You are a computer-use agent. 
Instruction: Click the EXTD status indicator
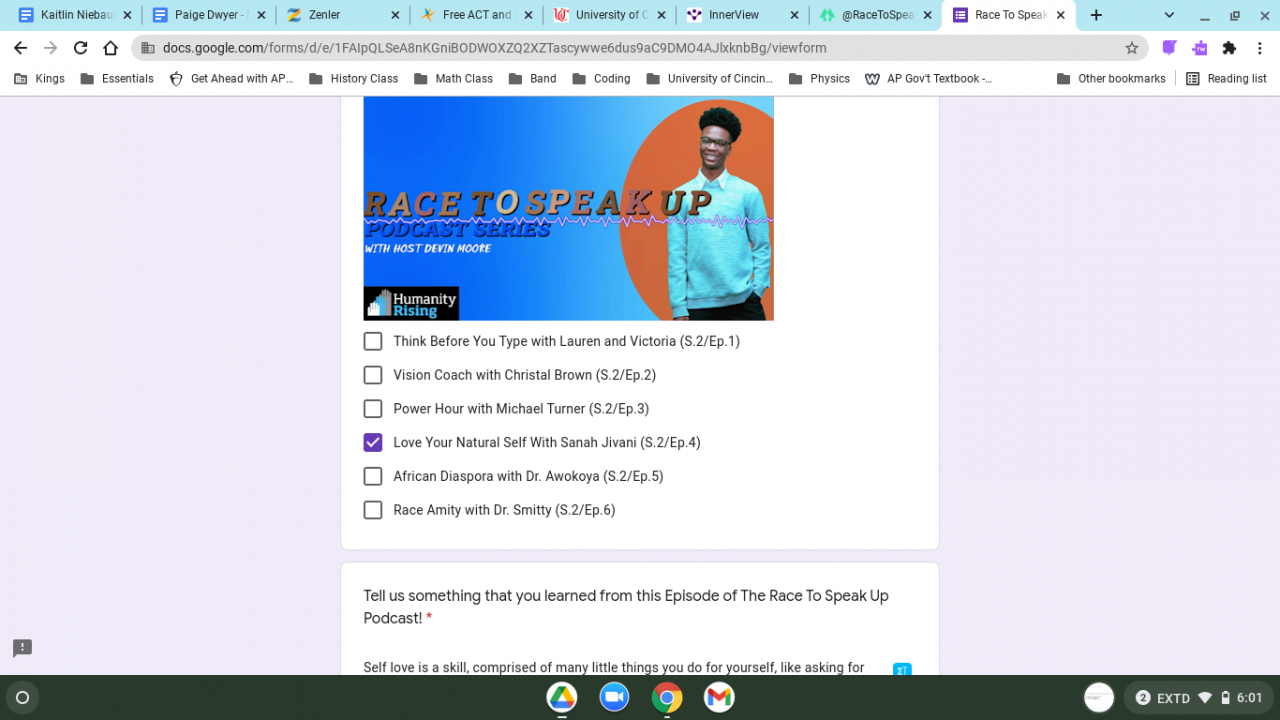click(1174, 698)
